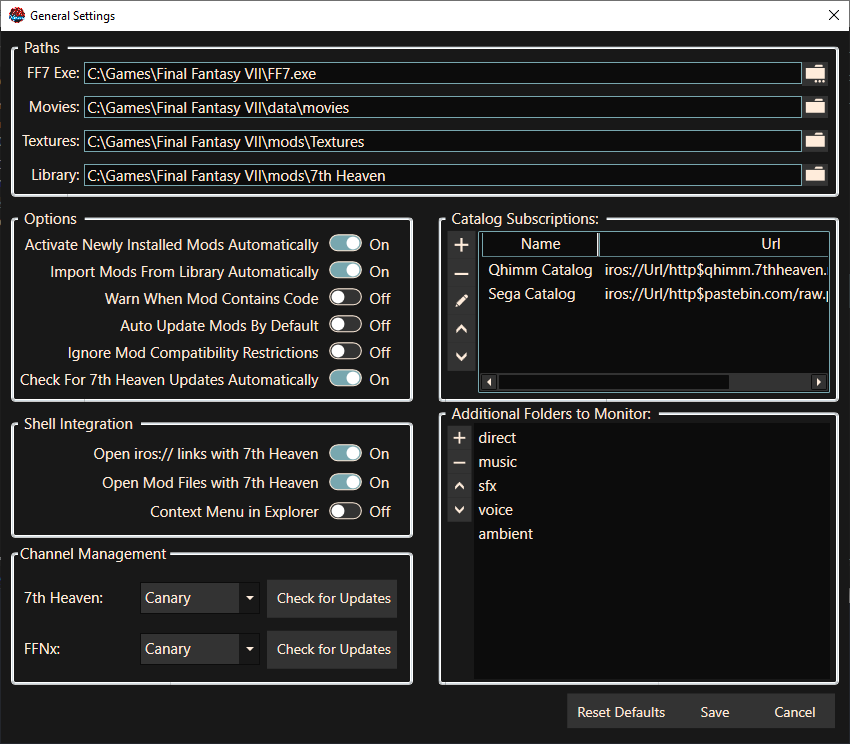This screenshot has height=744, width=850.
Task: Browse for the Textures folder
Action: (815, 141)
